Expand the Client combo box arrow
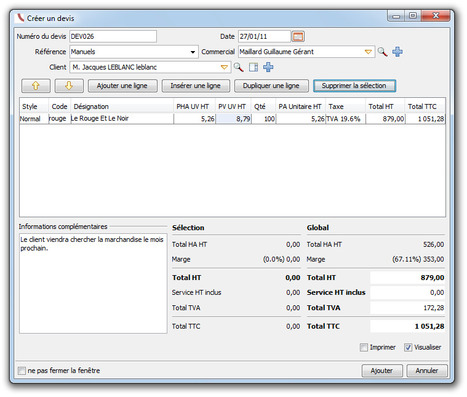This screenshot has width=467, height=397. coord(224,67)
